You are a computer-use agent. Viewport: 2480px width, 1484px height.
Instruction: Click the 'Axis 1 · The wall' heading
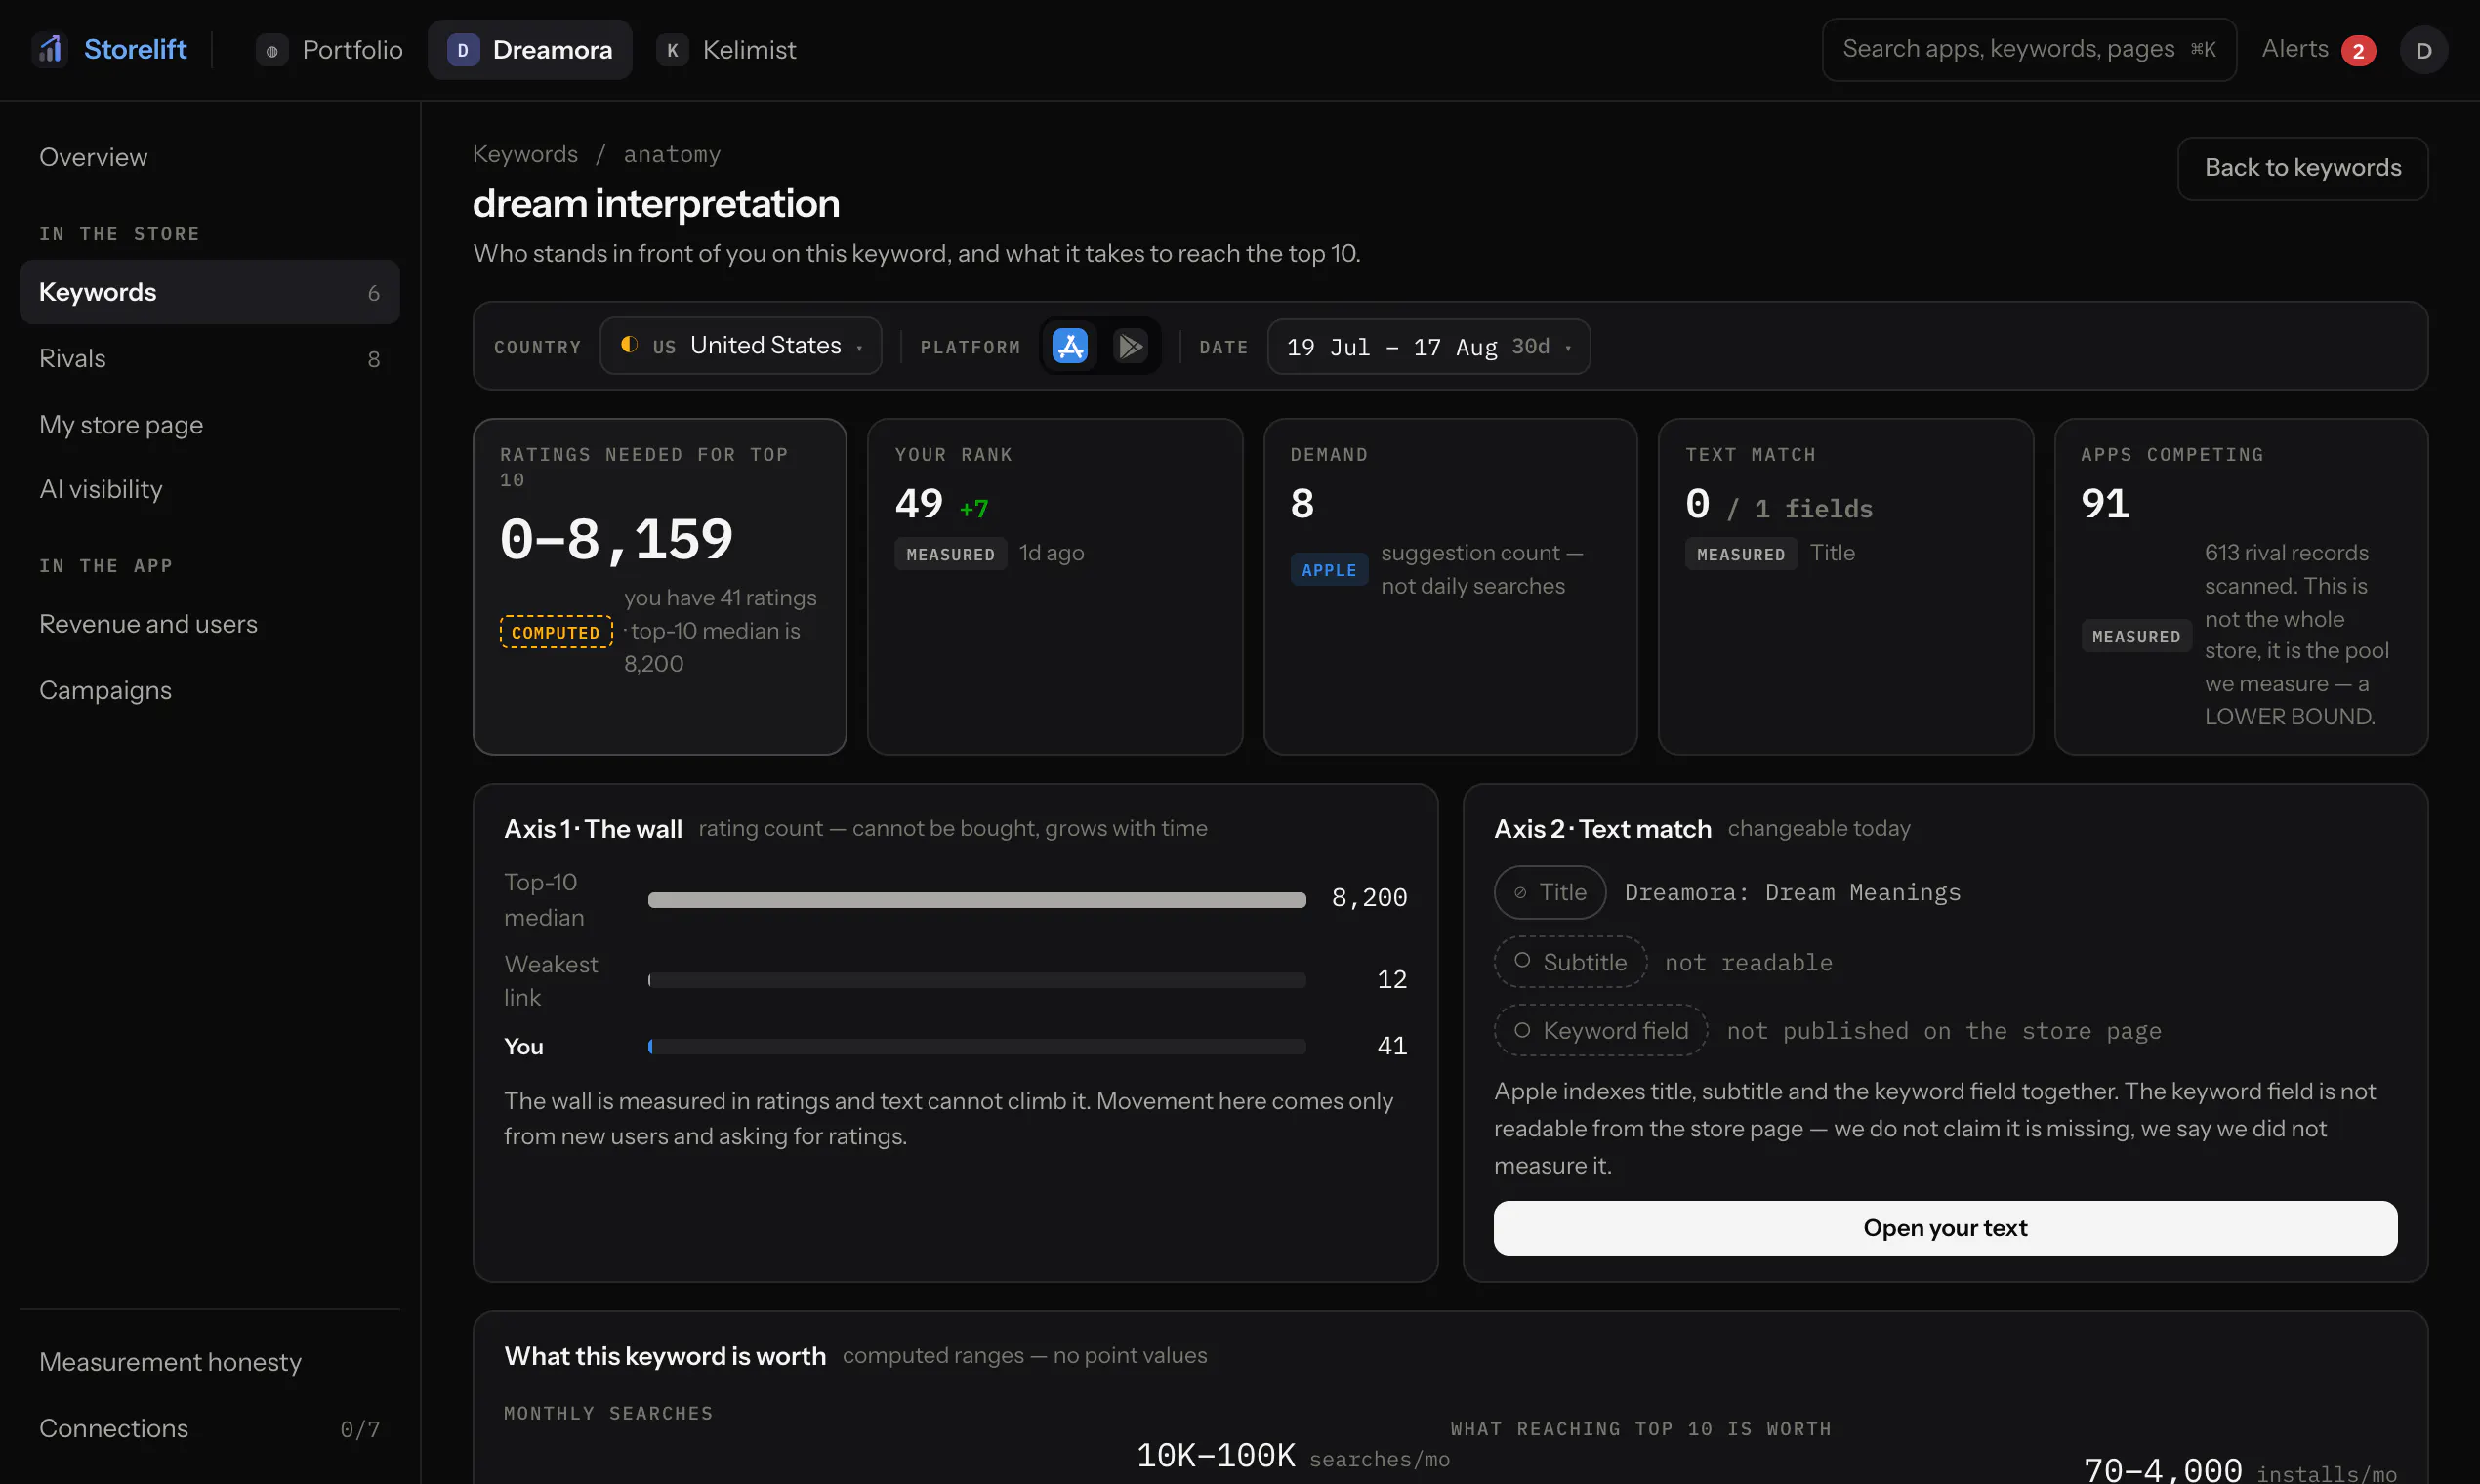(x=593, y=829)
